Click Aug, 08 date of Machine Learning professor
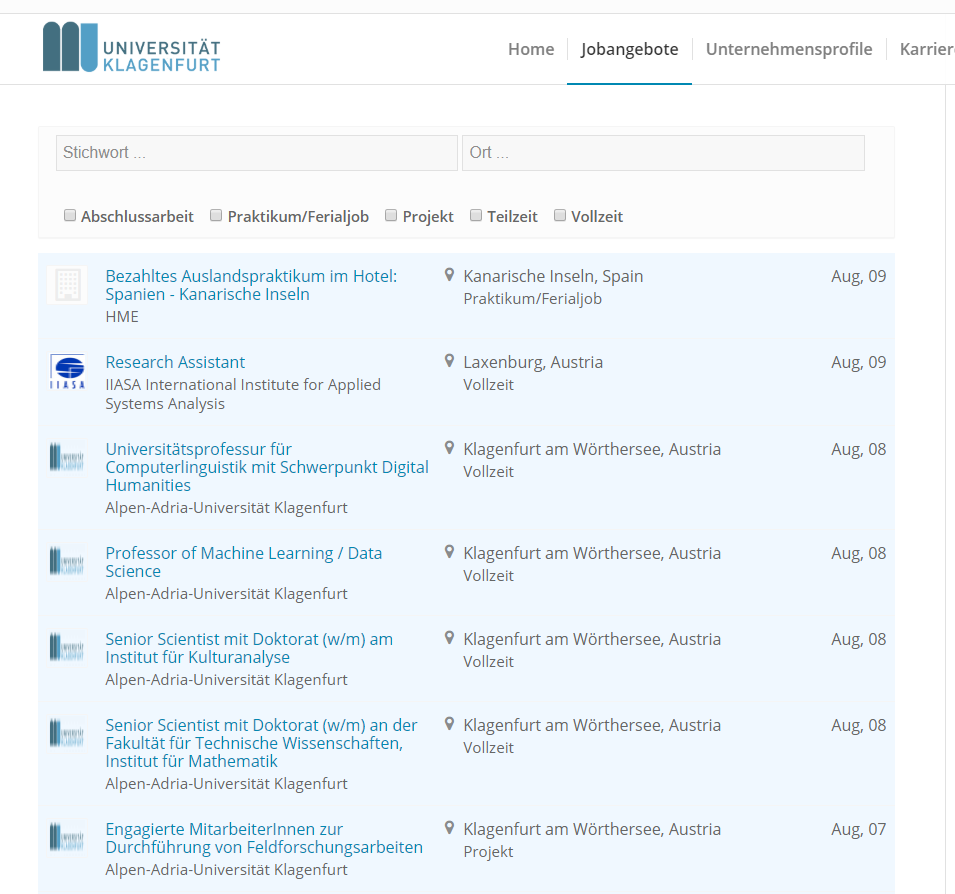The width and height of the screenshot is (955, 894). pos(859,553)
